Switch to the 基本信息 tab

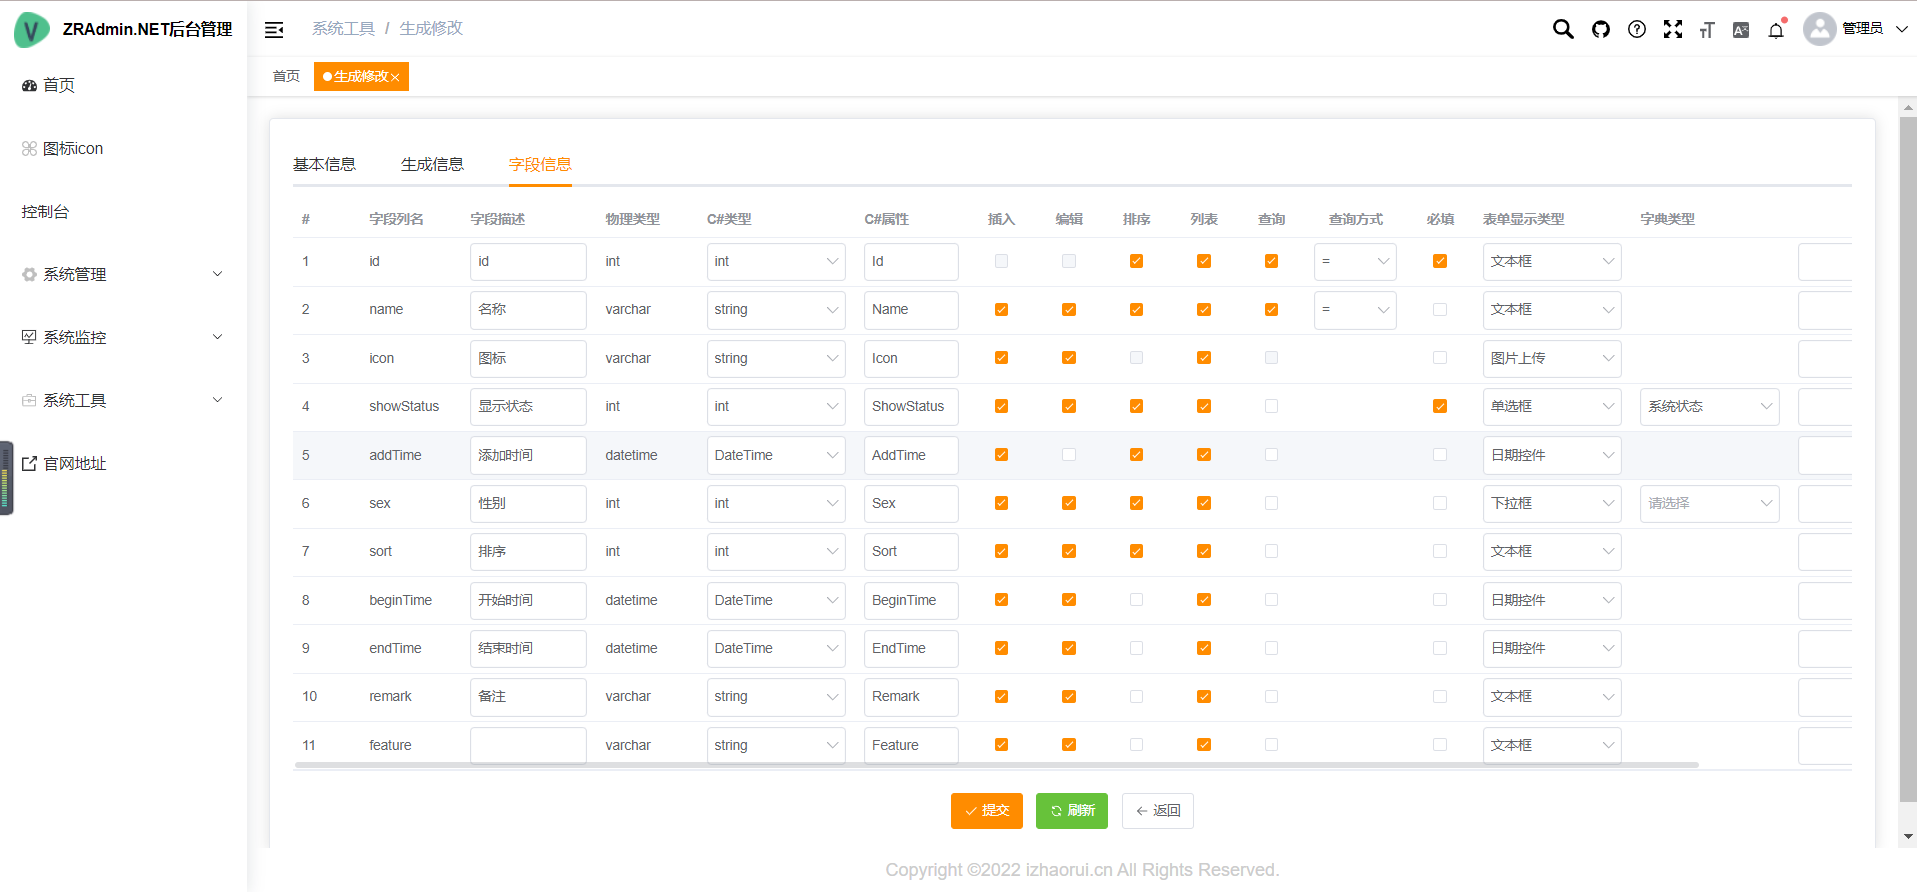click(324, 165)
